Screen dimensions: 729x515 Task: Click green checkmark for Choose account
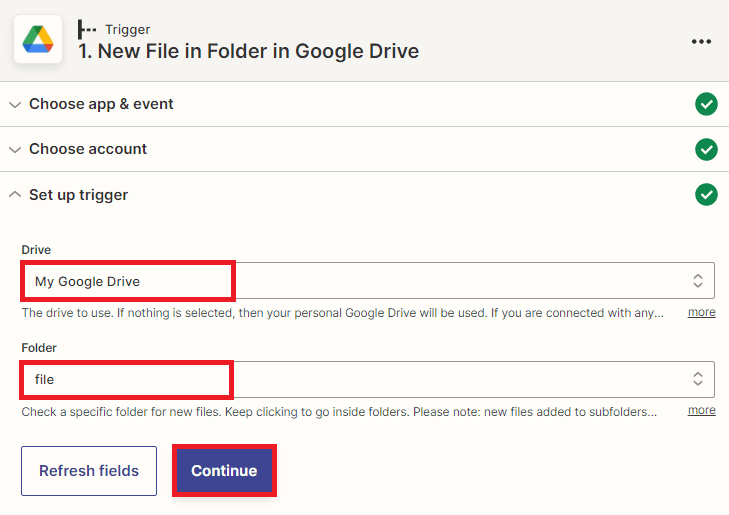706,149
